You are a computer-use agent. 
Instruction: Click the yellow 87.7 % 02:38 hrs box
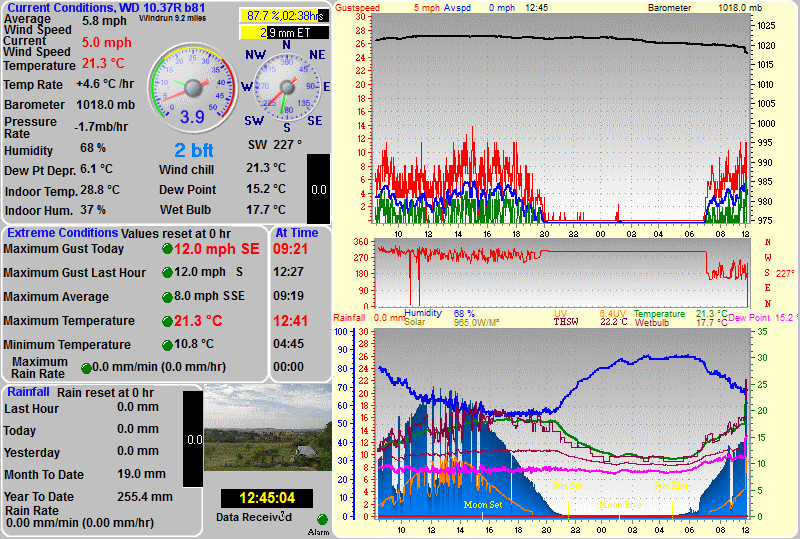[x=284, y=16]
